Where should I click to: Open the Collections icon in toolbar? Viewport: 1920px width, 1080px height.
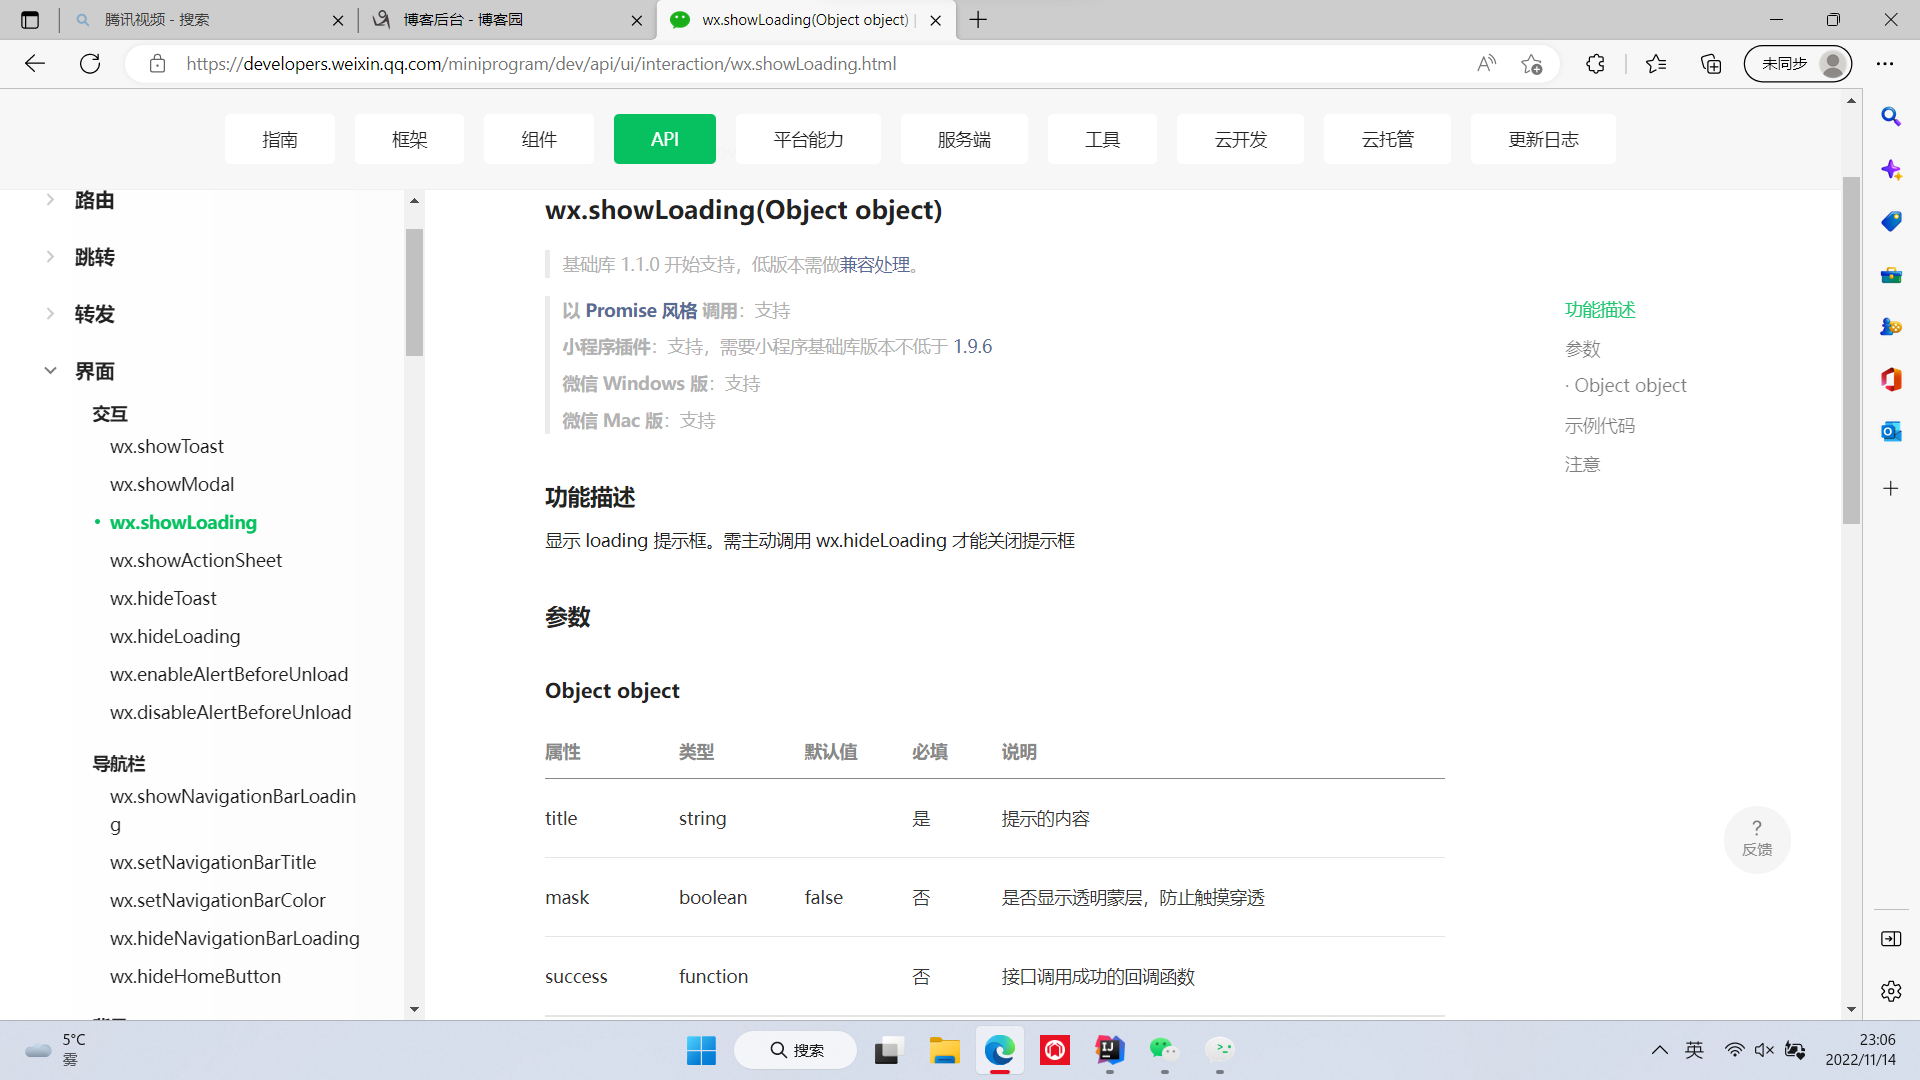(1711, 64)
